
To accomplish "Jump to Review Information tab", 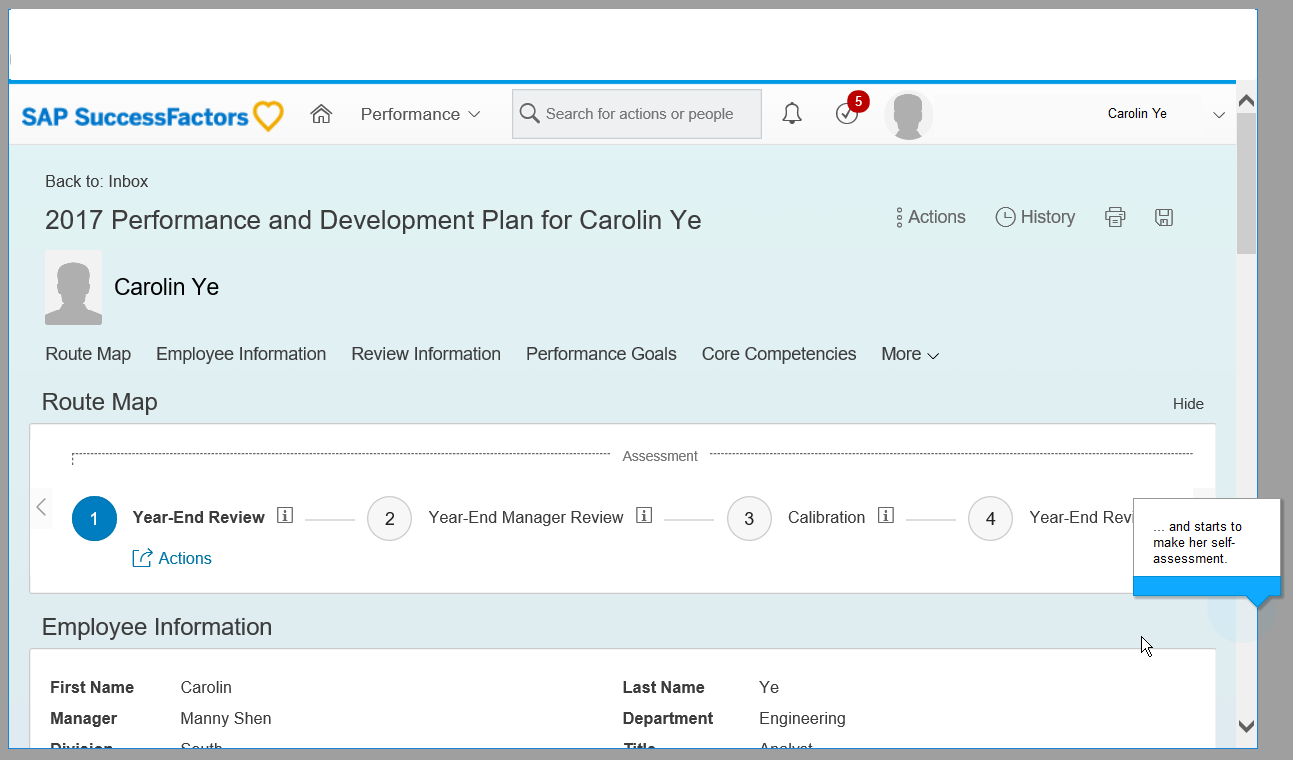I will tap(426, 354).
